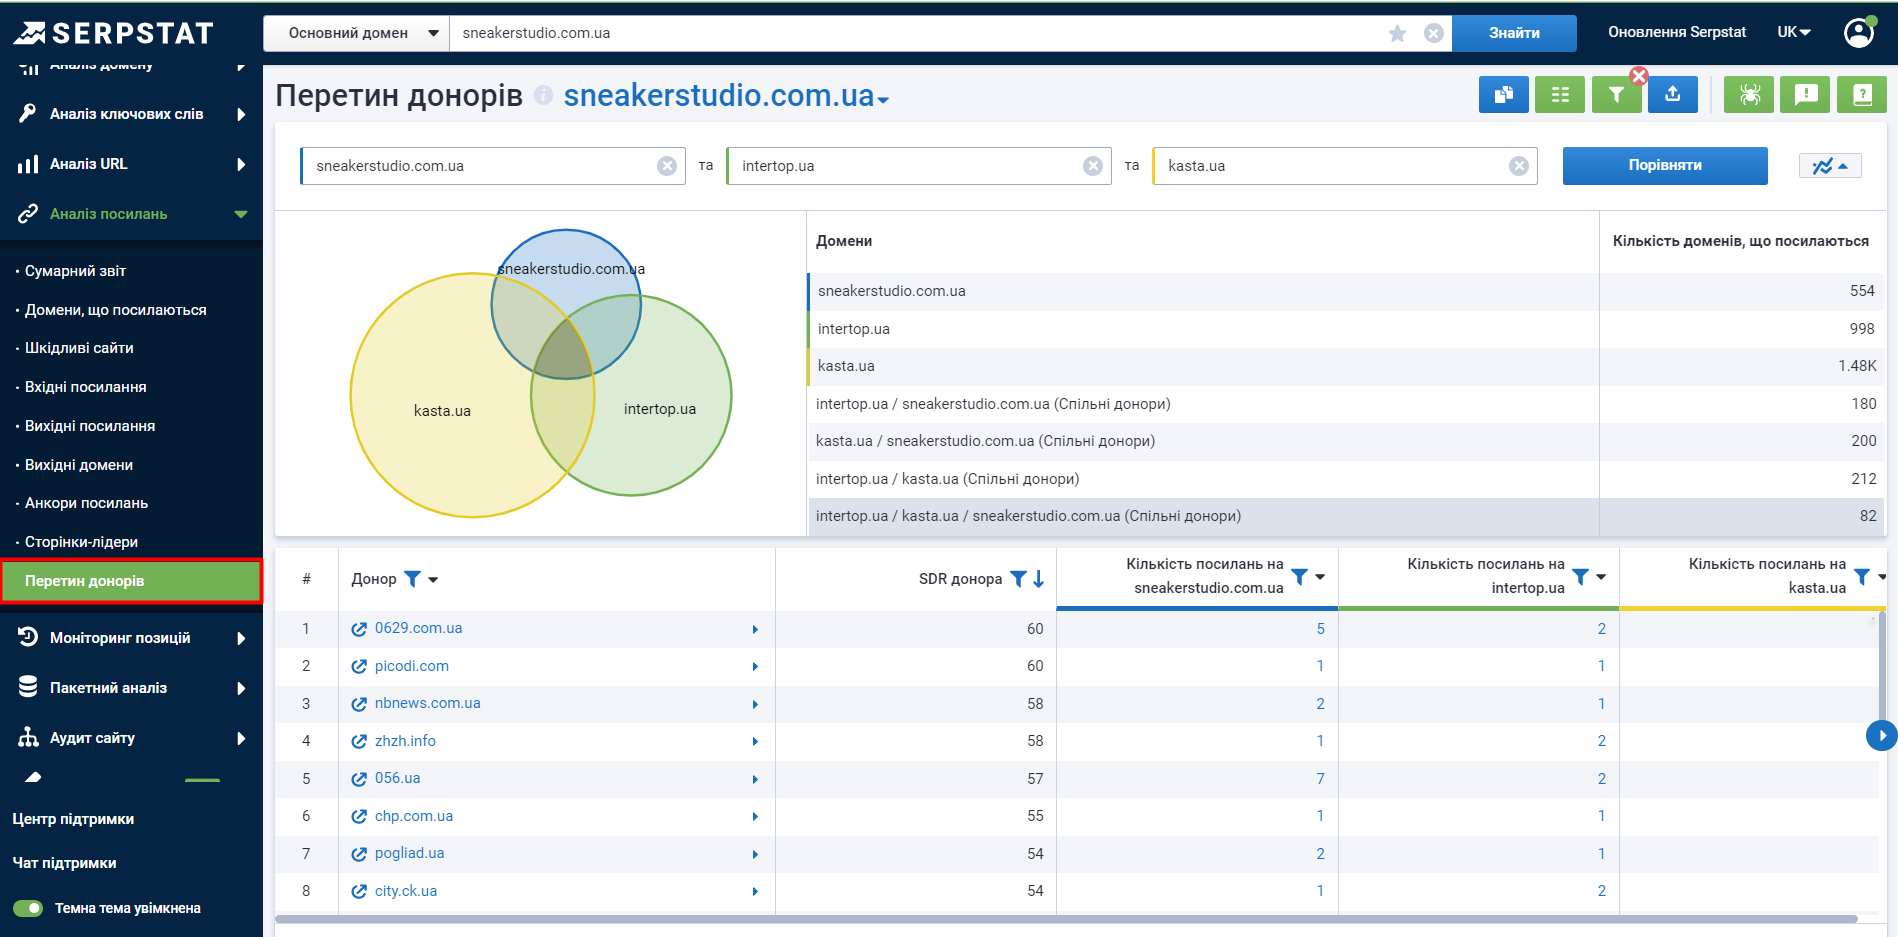Click the export upload icon button
The width and height of the screenshot is (1898, 937).
tap(1672, 95)
